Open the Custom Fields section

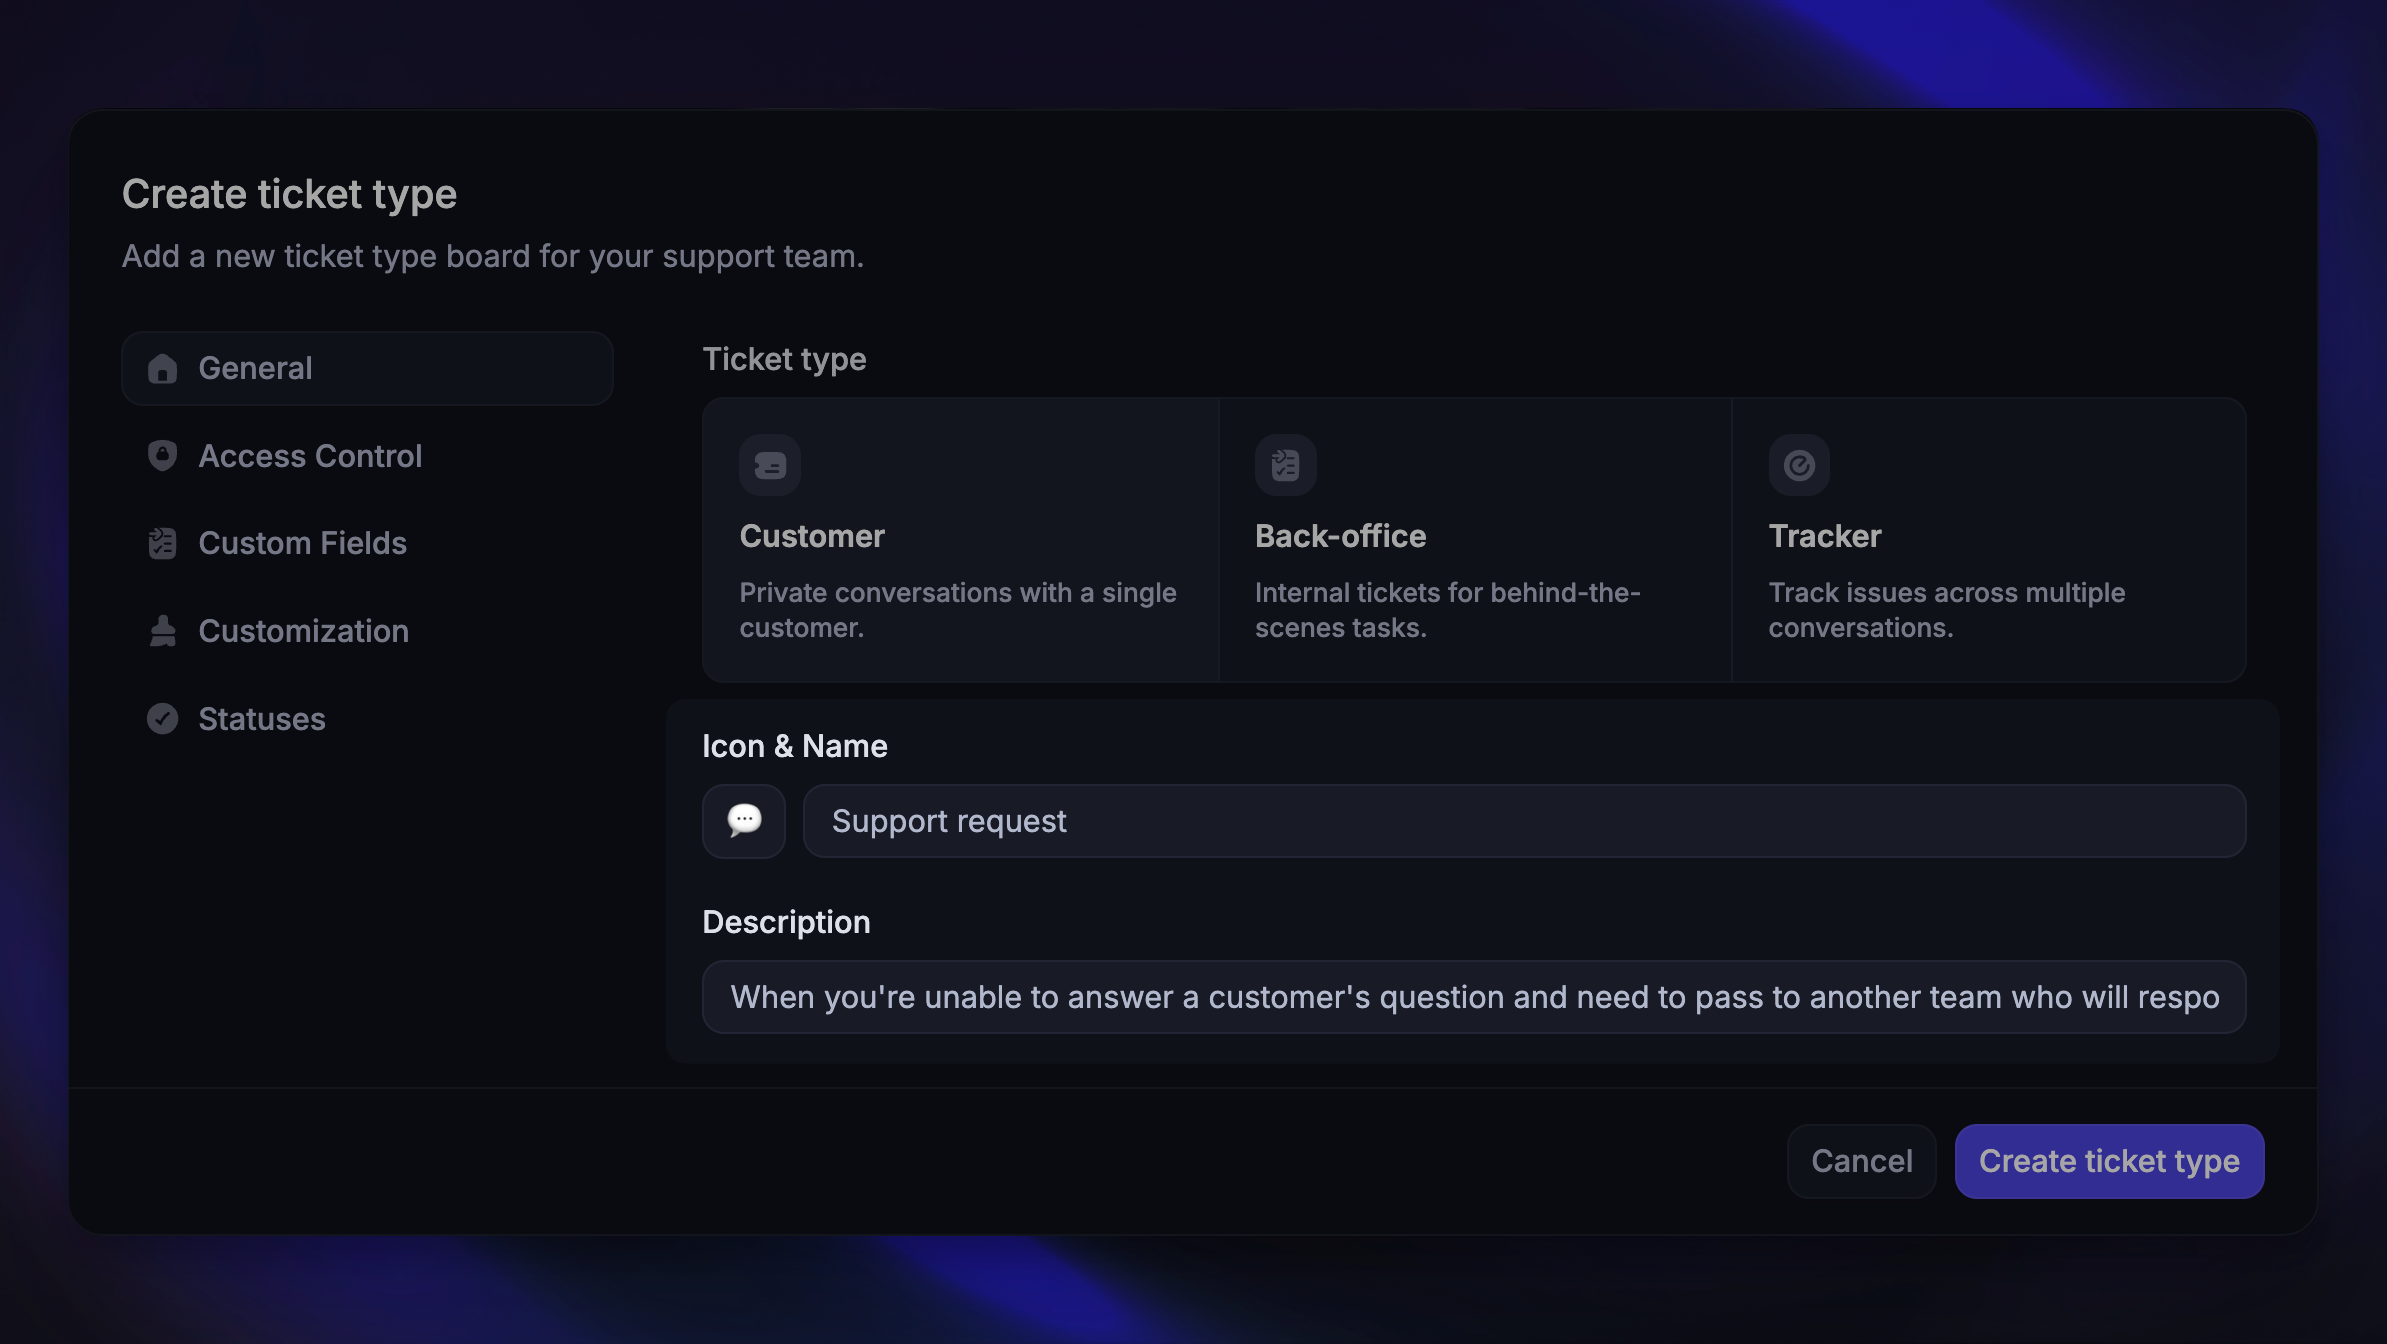click(303, 543)
